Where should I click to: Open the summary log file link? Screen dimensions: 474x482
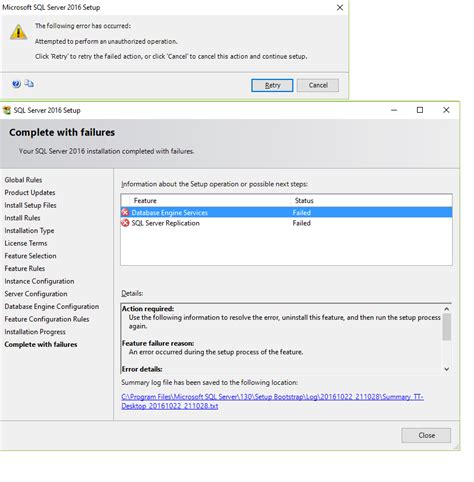click(x=272, y=401)
